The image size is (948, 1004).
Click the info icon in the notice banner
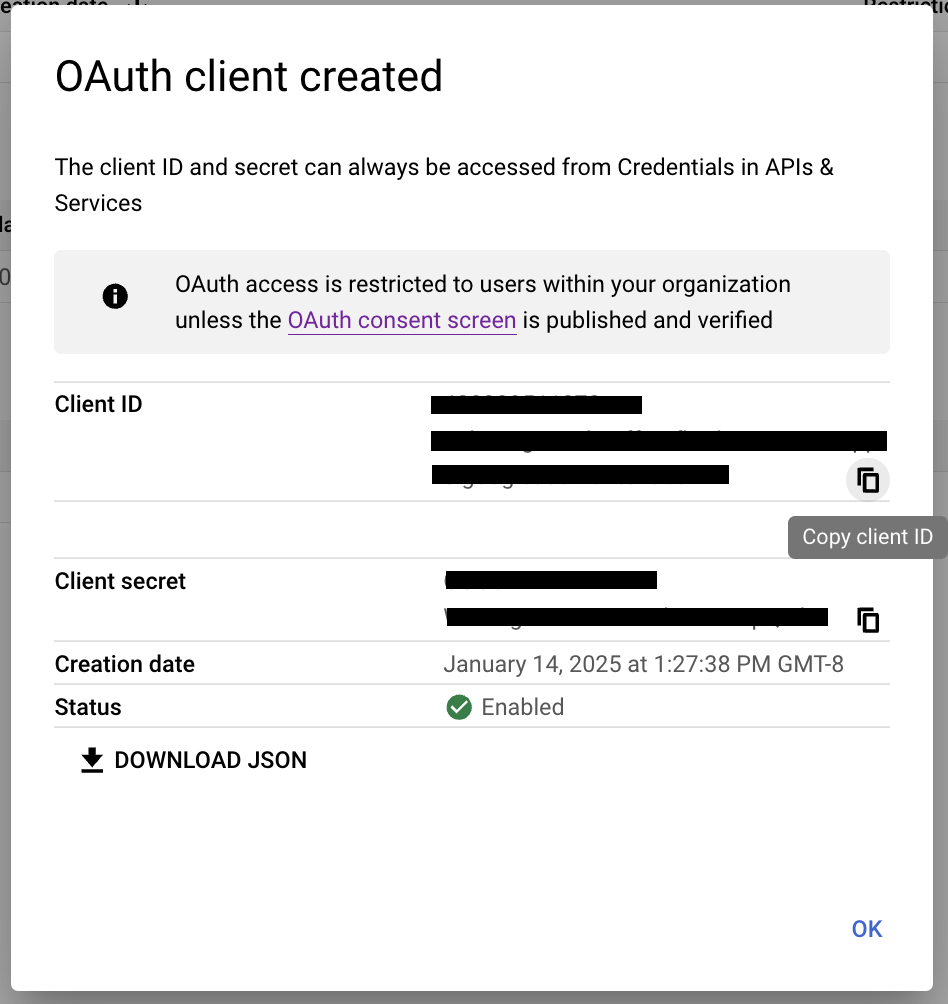click(x=115, y=296)
